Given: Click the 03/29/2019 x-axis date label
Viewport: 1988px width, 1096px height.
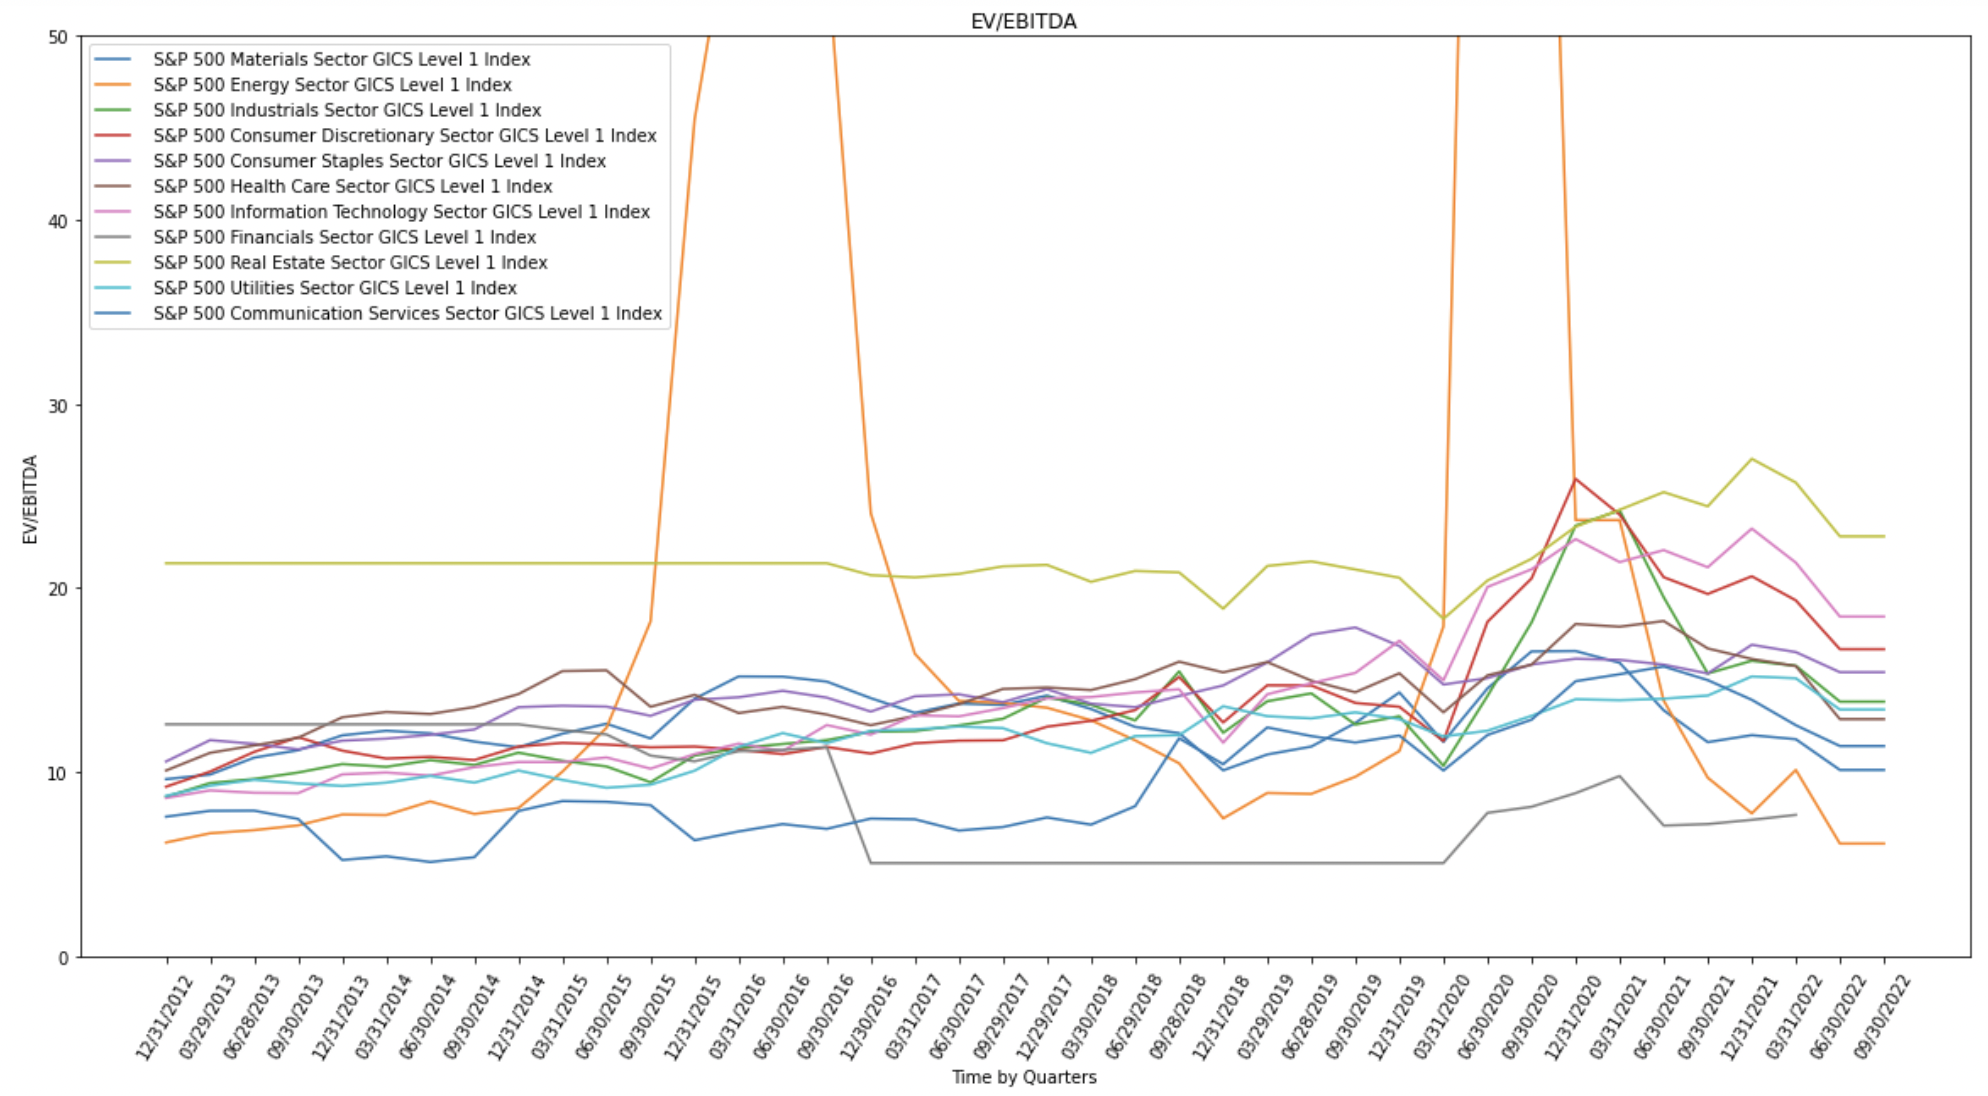Looking at the screenshot, I should click(x=1264, y=1017).
